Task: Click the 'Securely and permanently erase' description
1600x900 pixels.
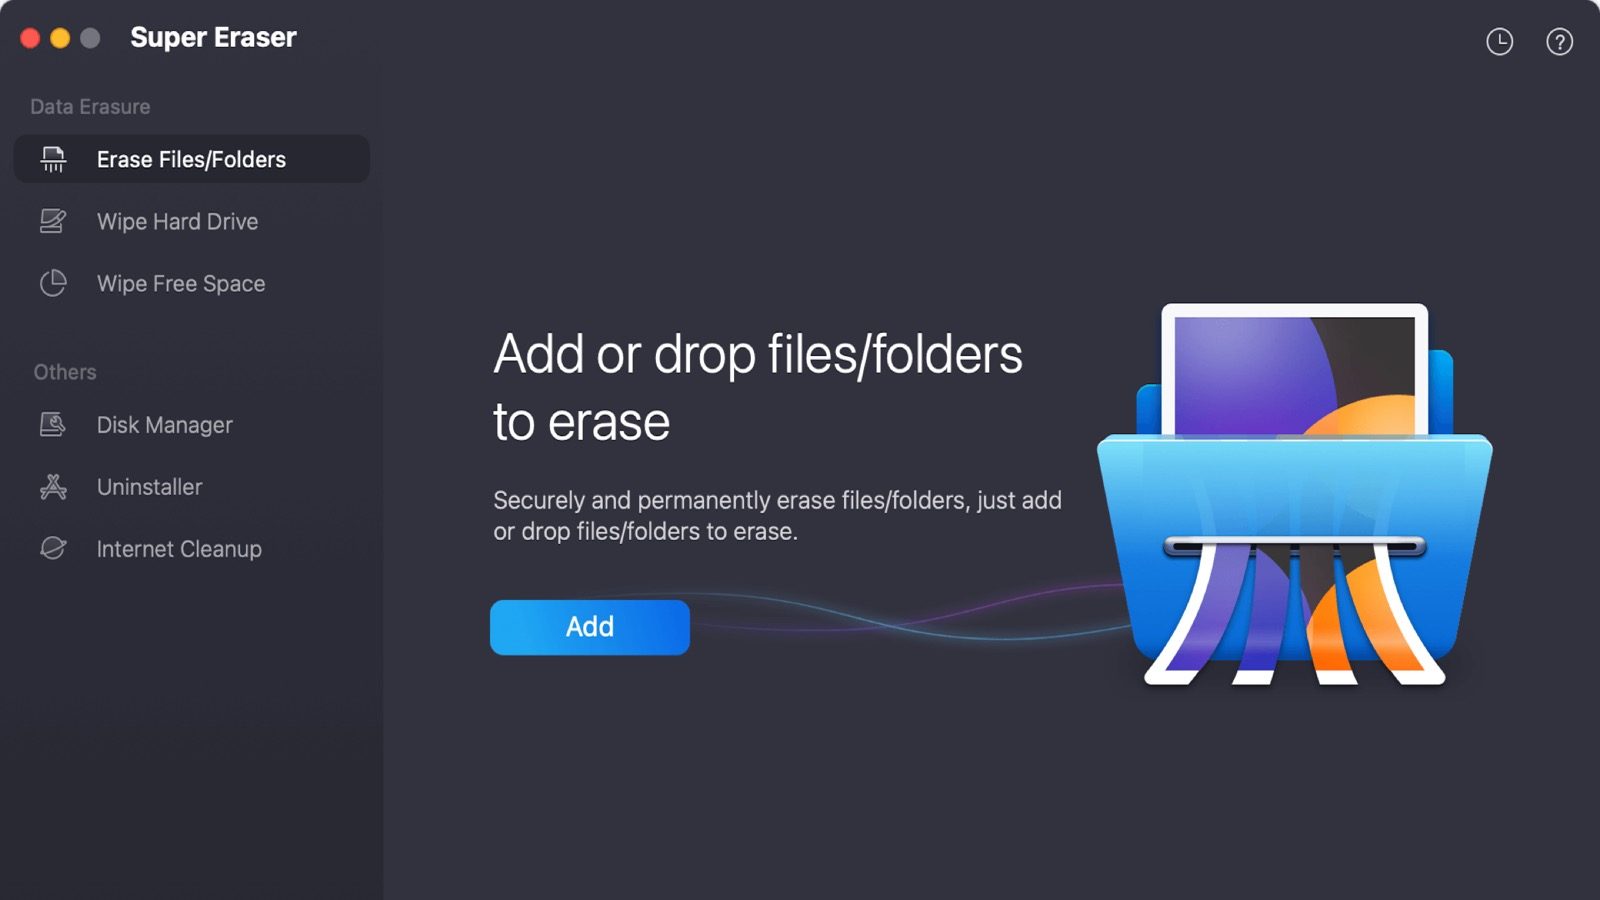Action: [777, 515]
